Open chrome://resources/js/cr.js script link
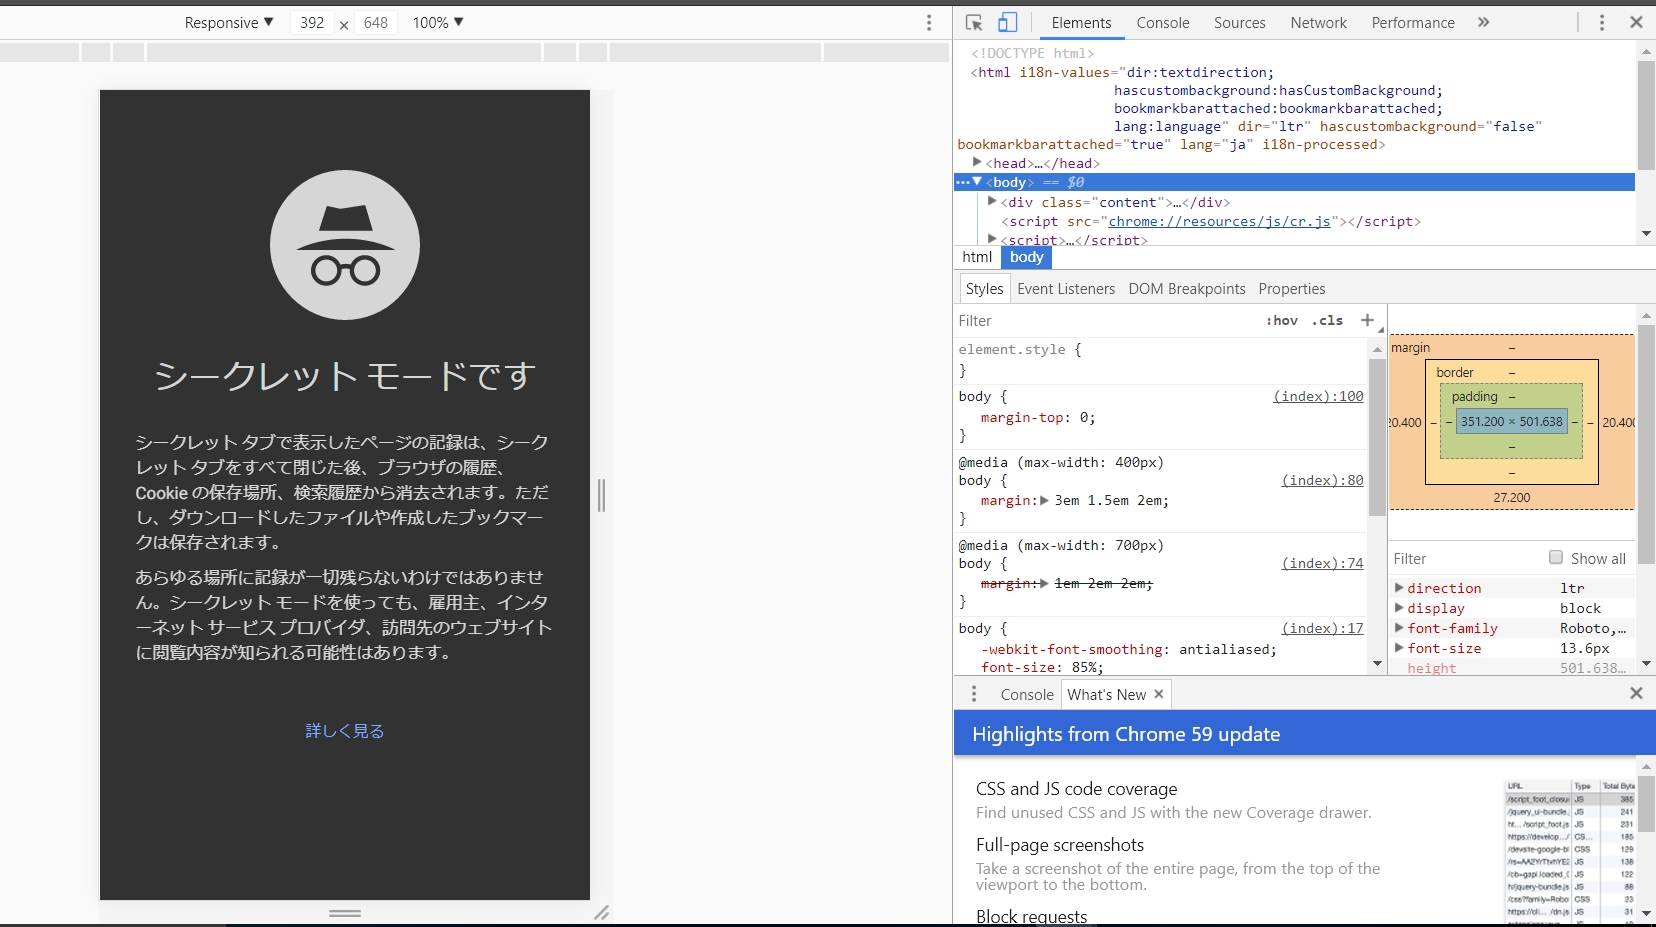1656x927 pixels. tap(1219, 221)
